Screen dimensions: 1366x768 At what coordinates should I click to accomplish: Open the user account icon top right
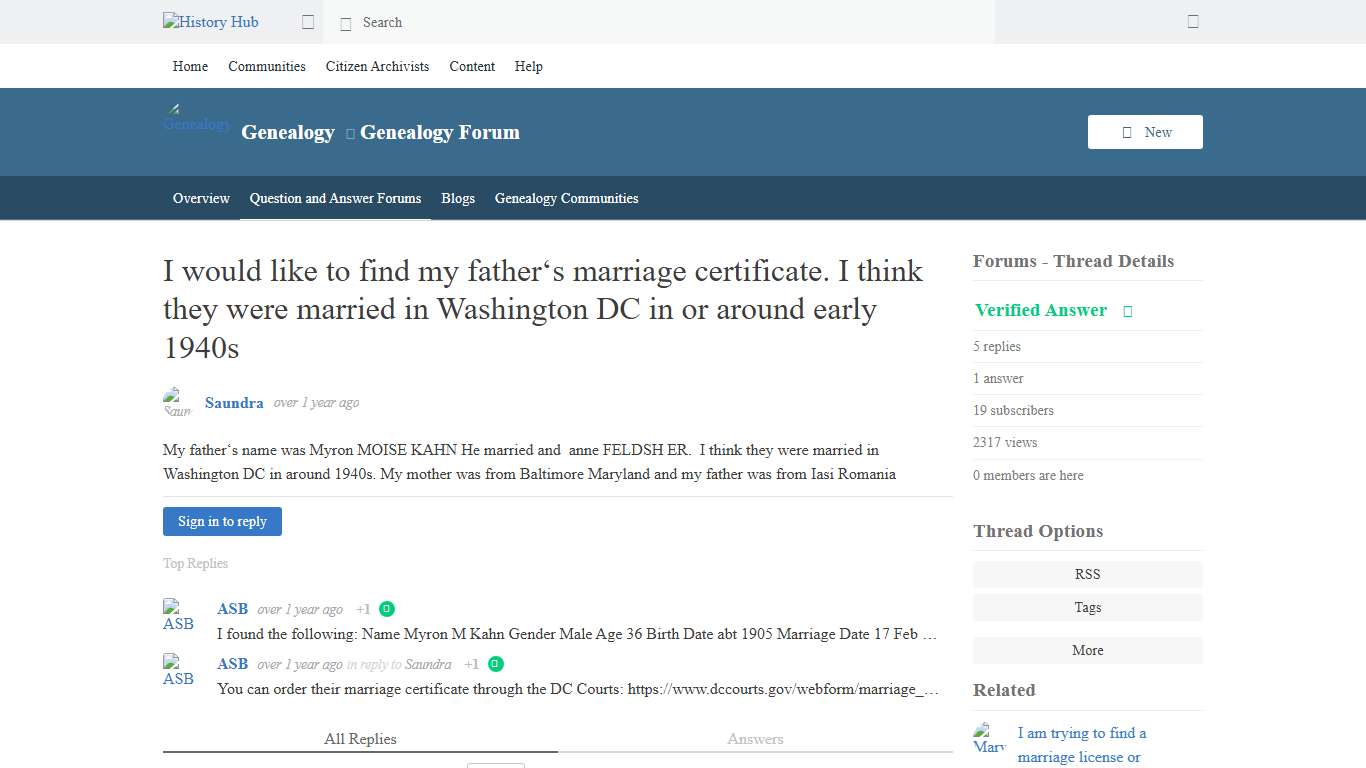1192,21
